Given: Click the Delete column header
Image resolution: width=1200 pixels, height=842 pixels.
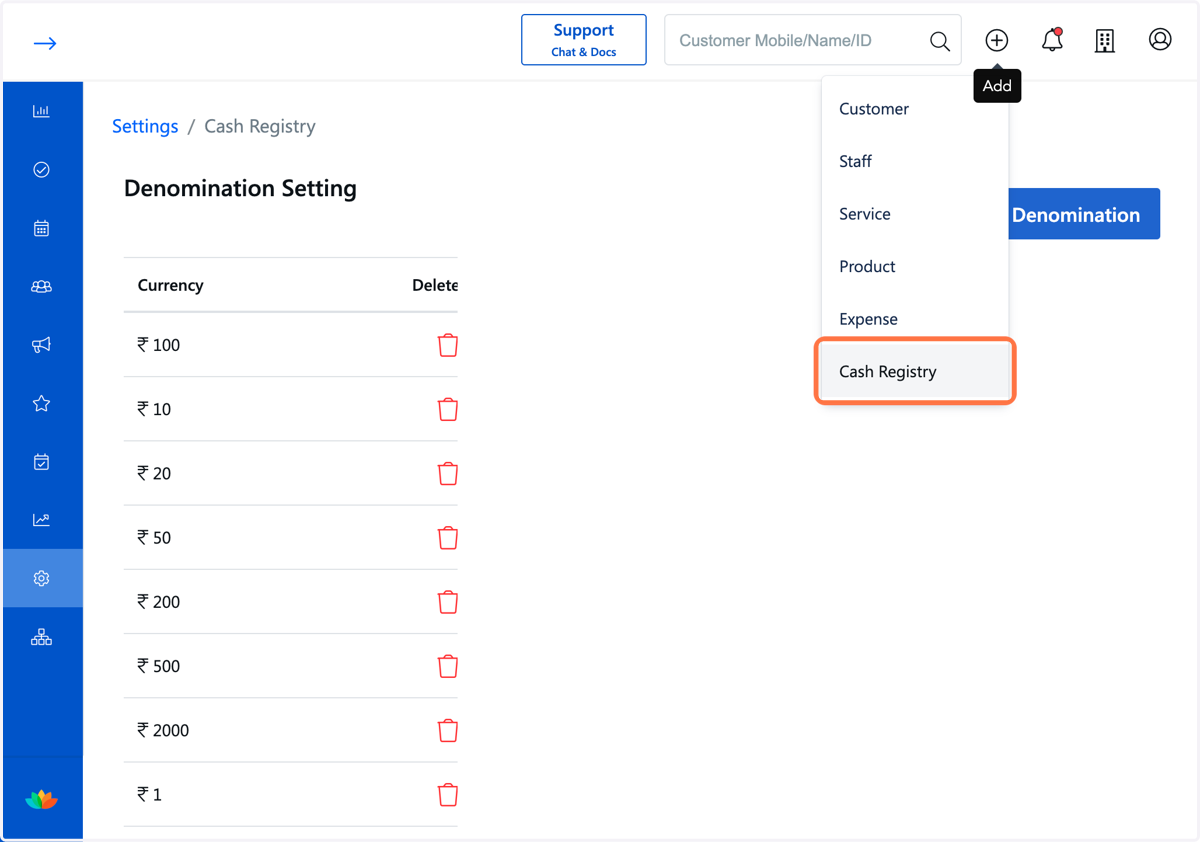Looking at the screenshot, I should 435,285.
